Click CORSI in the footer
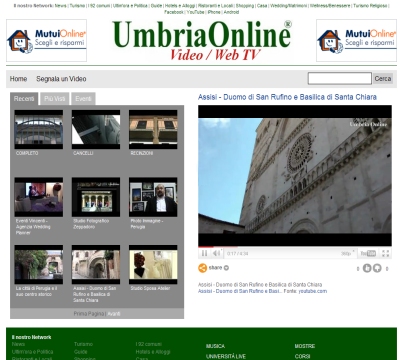Screen dimensions: 405x360 click(302, 356)
